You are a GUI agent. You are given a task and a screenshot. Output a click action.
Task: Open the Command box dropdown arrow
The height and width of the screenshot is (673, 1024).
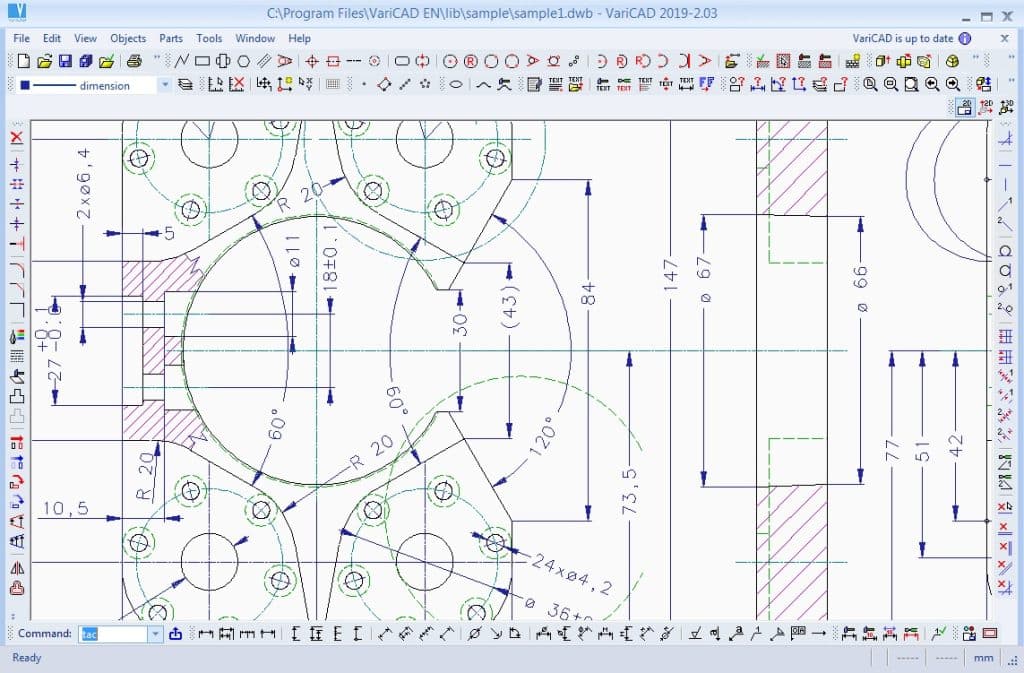pyautogui.click(x=155, y=633)
